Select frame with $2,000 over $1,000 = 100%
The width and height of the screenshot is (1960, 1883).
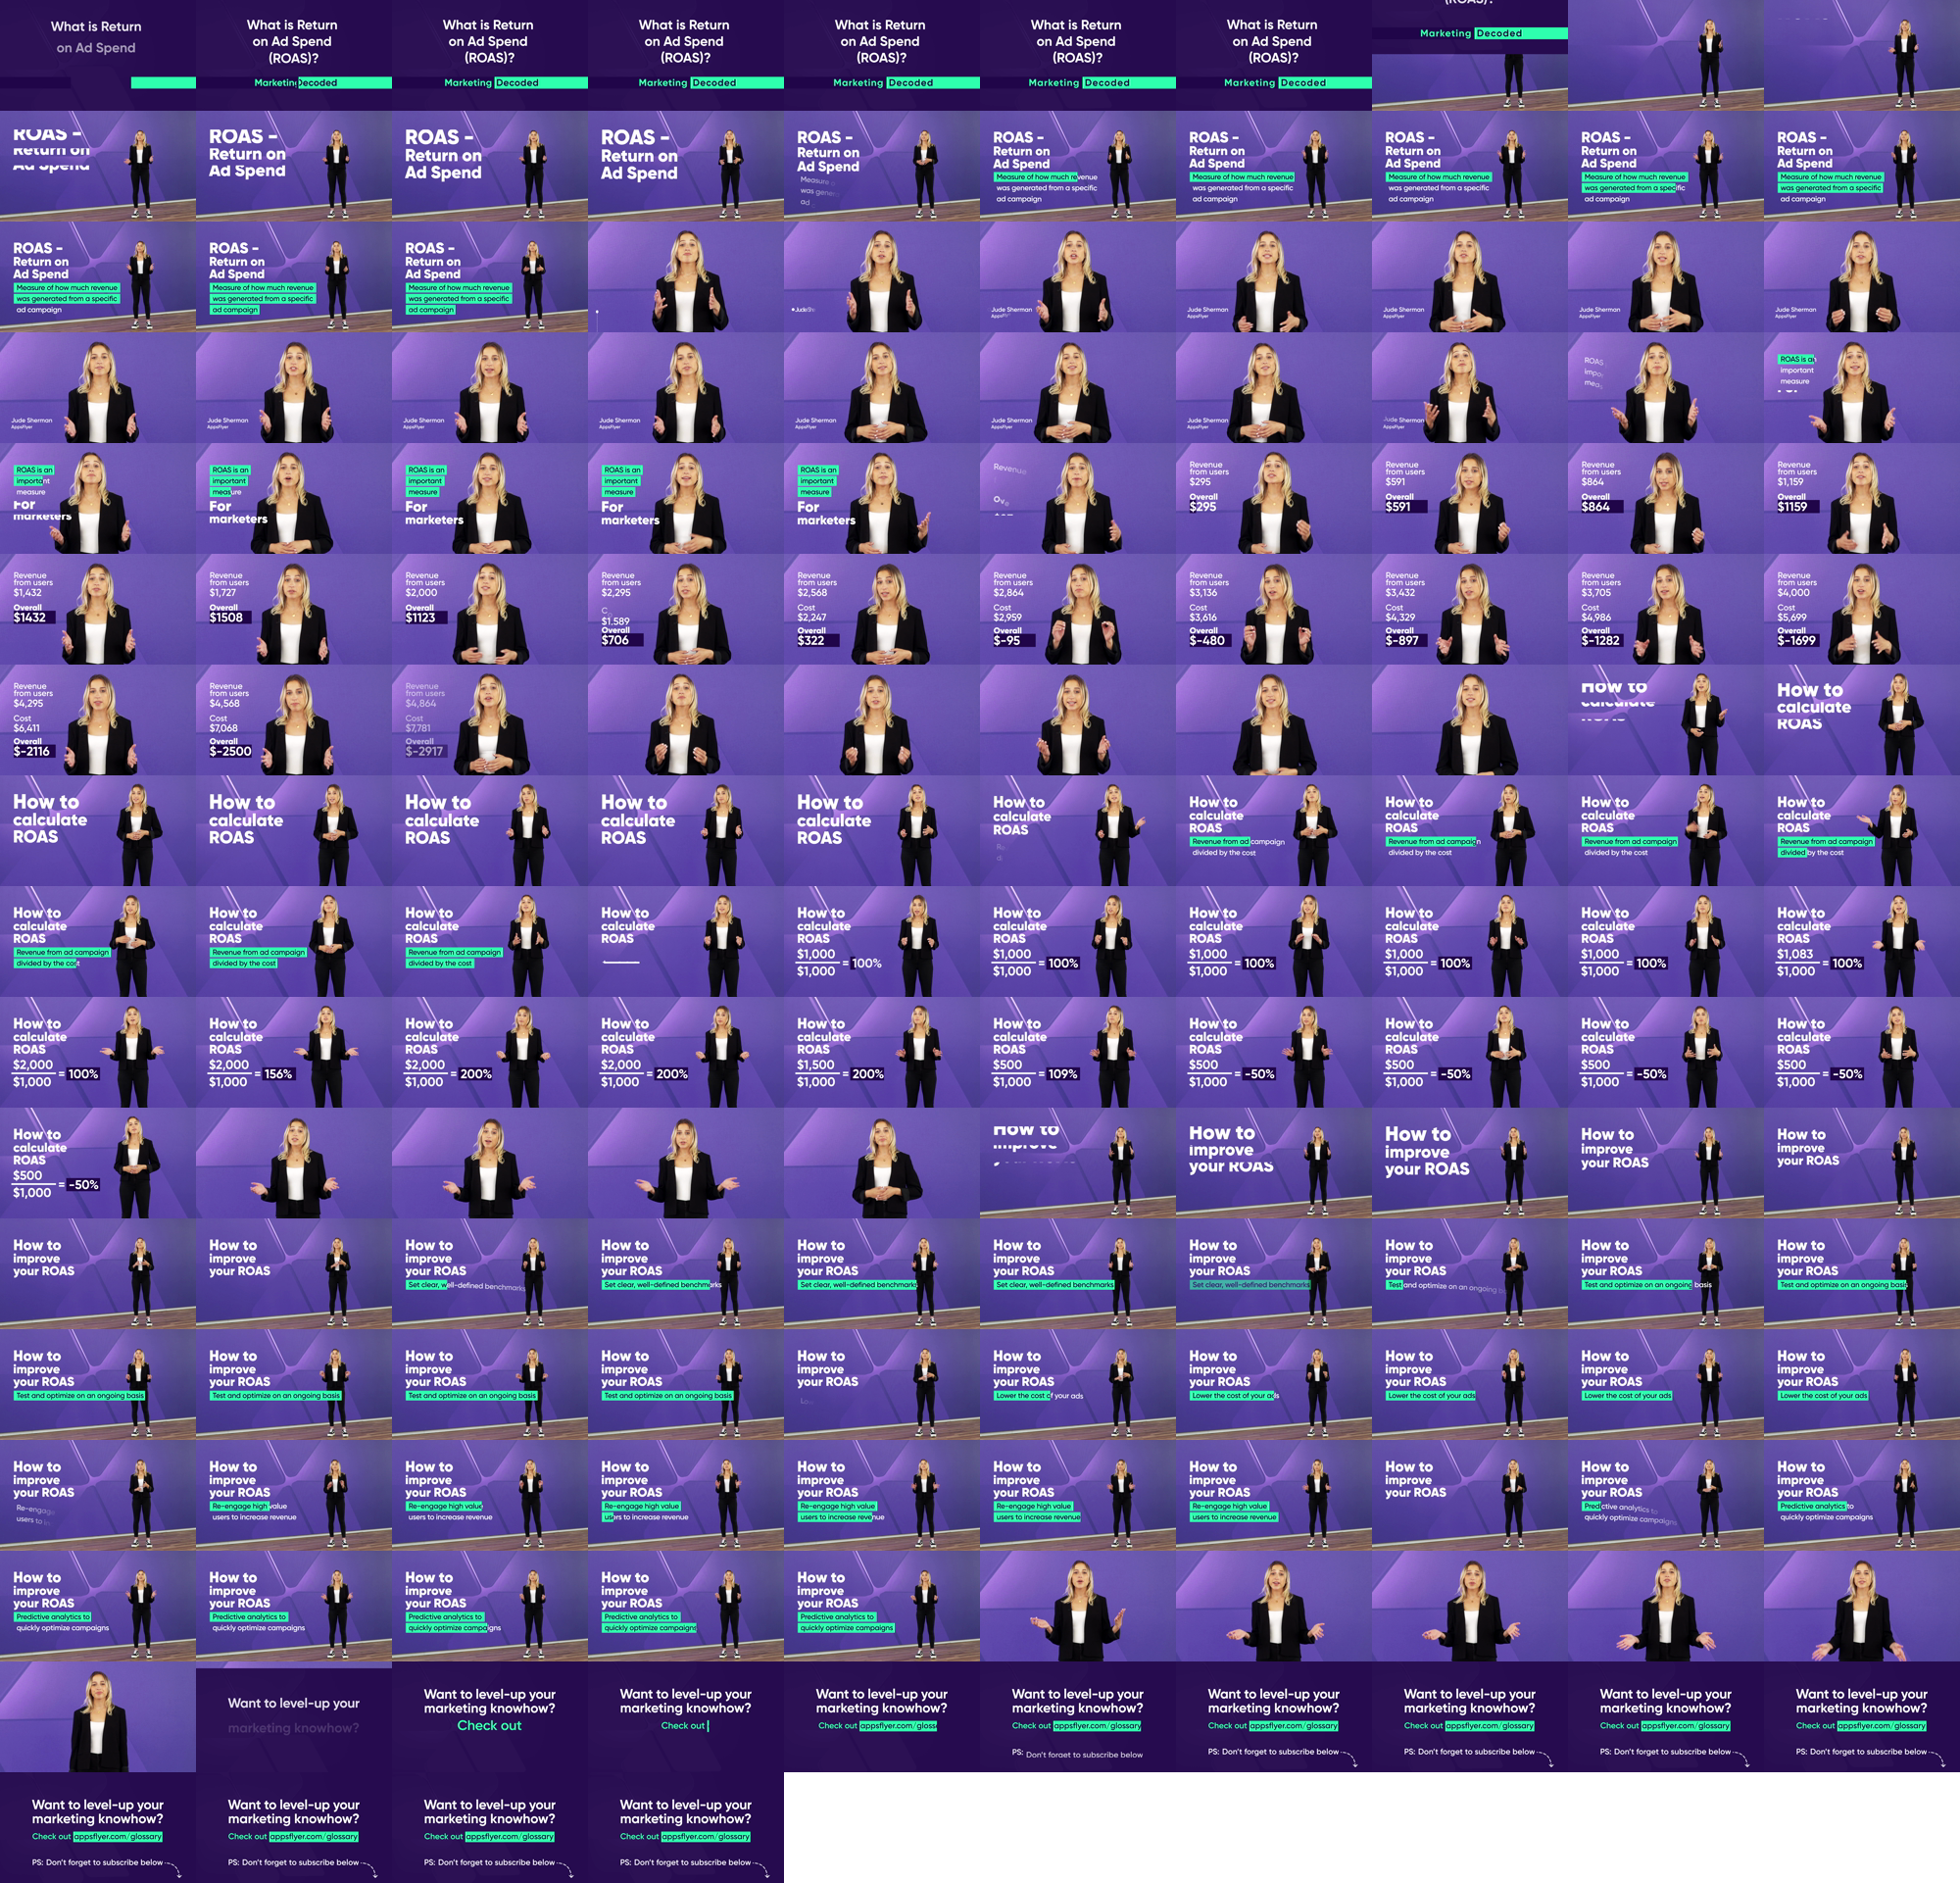click(98, 1052)
